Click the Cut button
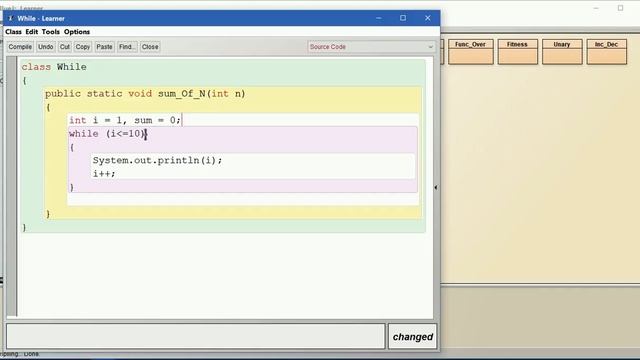The height and width of the screenshot is (360, 640). (65, 47)
